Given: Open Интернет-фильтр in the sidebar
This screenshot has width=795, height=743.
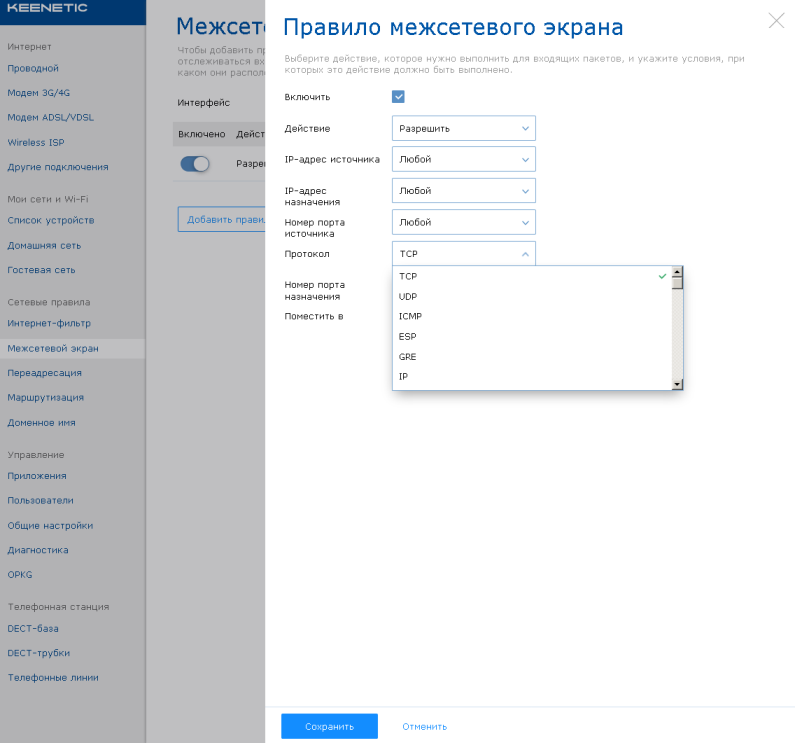Looking at the screenshot, I should 49,323.
